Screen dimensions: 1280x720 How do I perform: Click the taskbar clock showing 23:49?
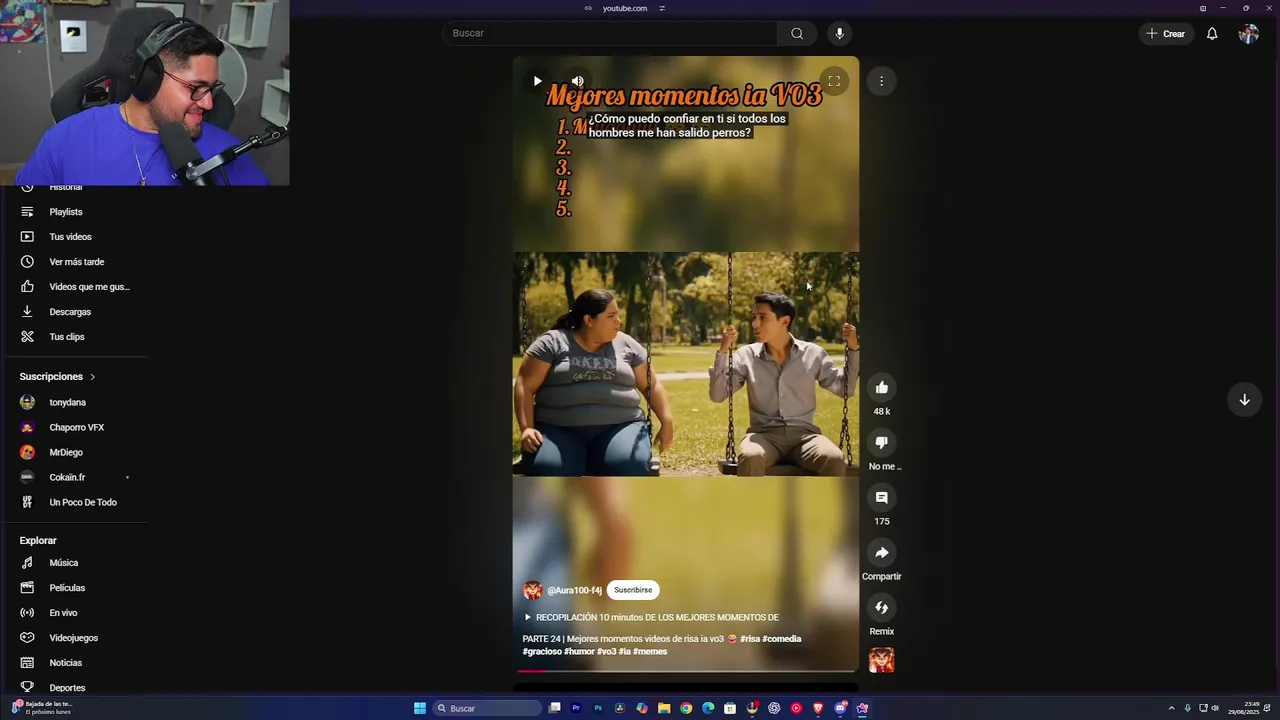(1243, 708)
